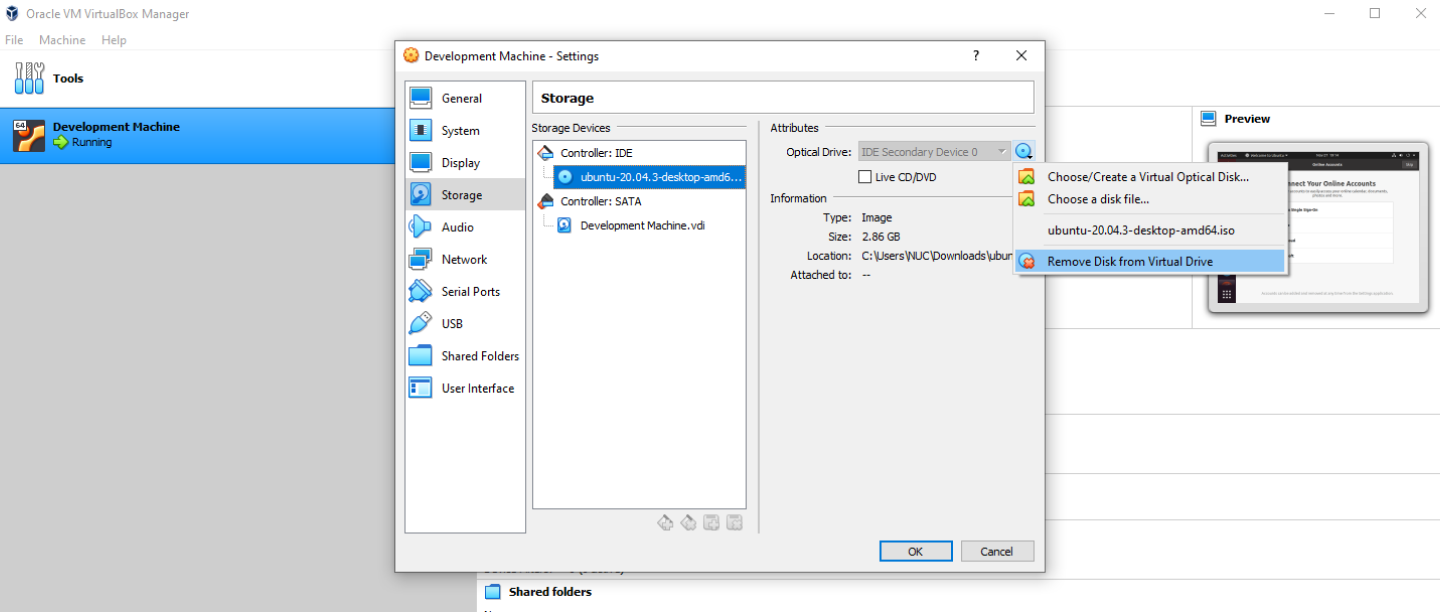Toggle the Live CD/DVD checkbox

pos(865,177)
